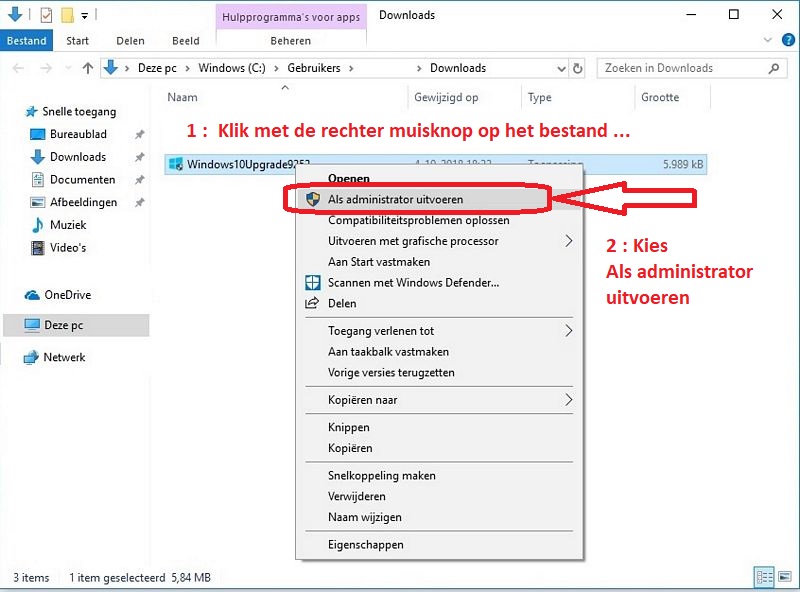
Task: Select OneDrive cloud icon in navigation pane
Action: [x=31, y=295]
